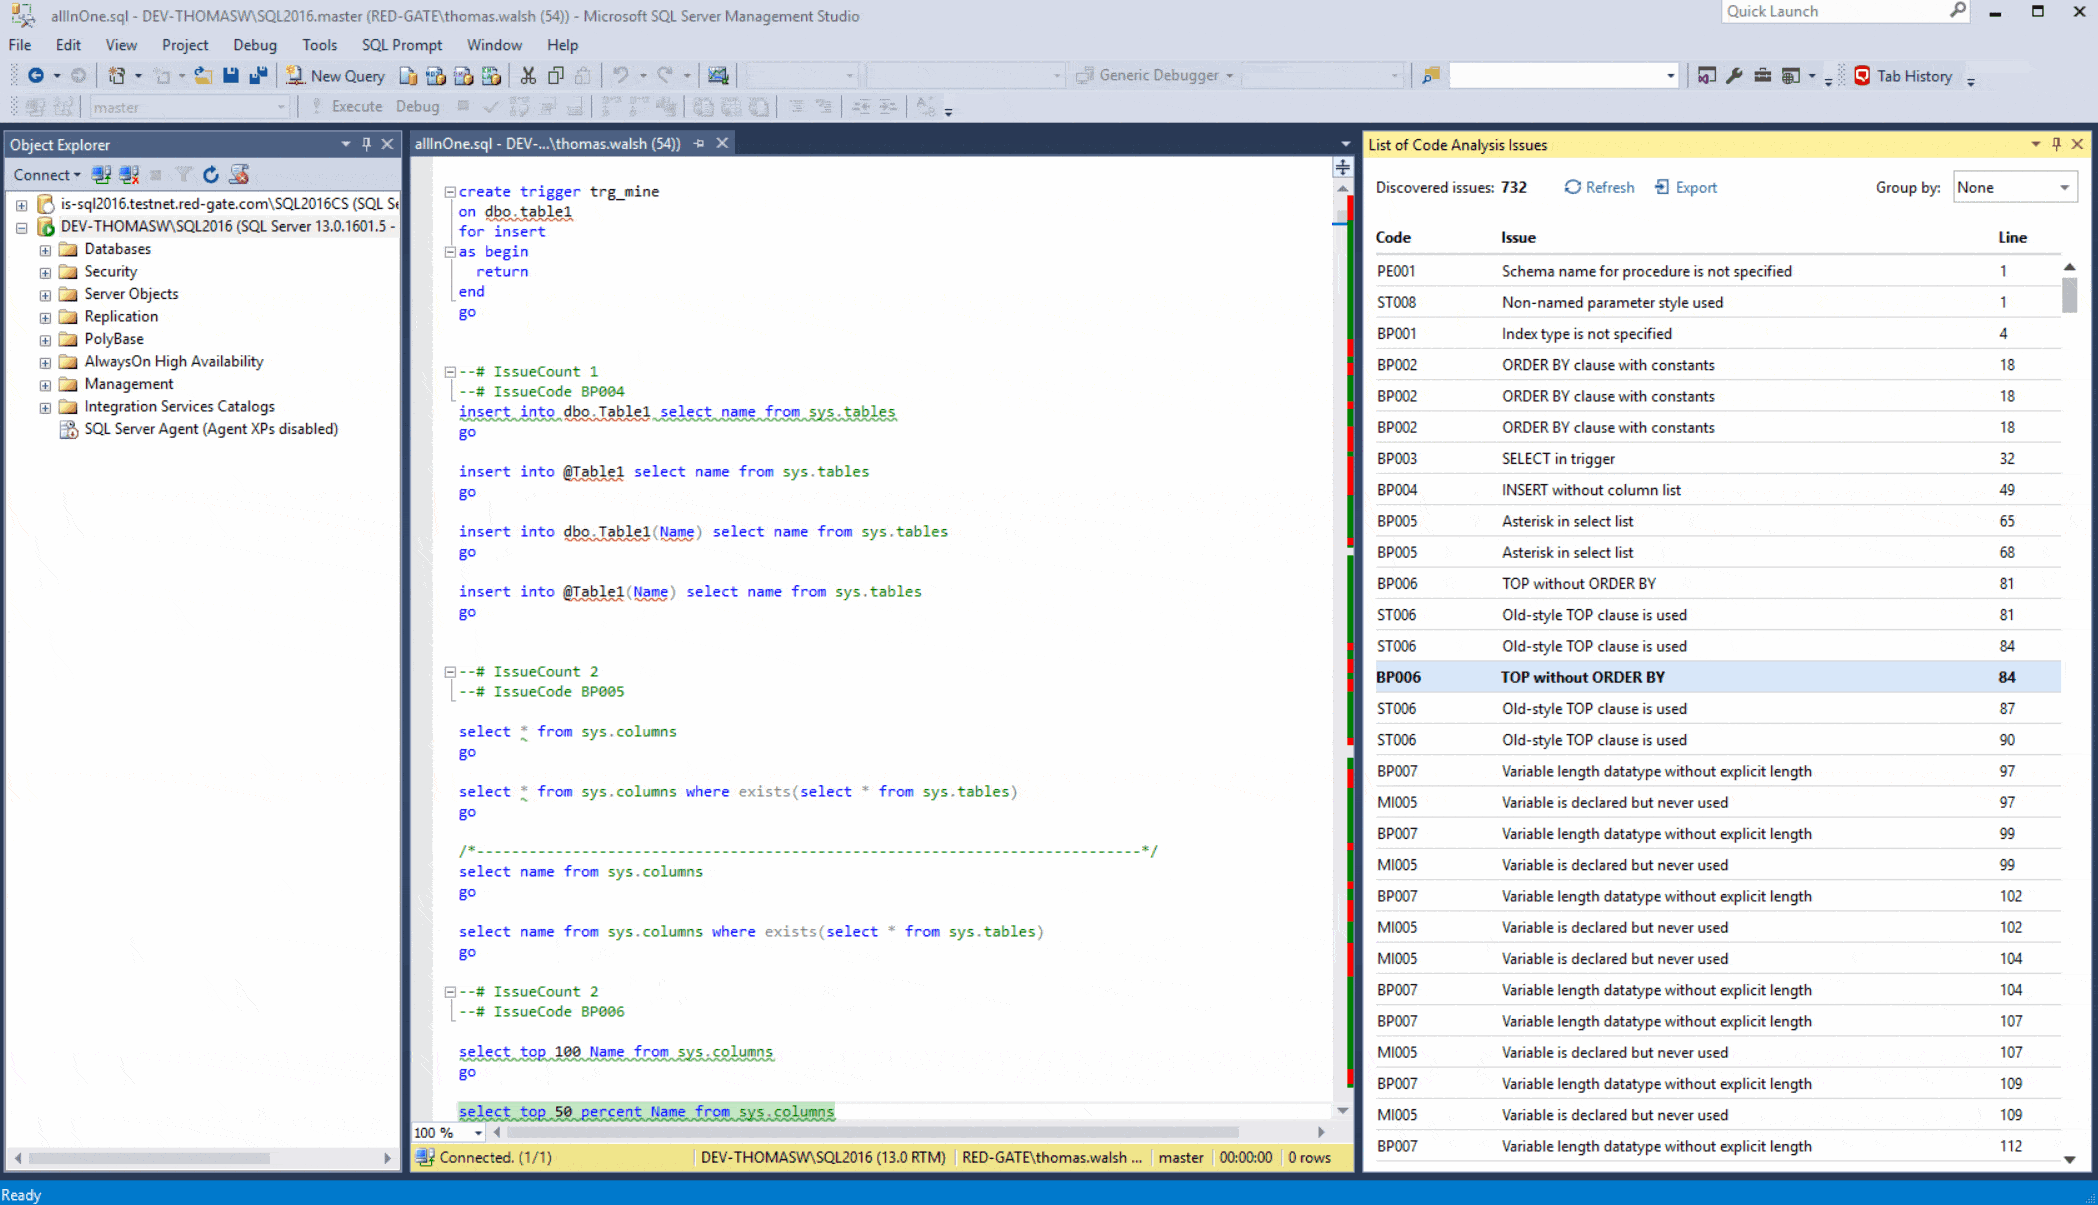Open Tab History from the toolbar
Image resolution: width=2098 pixels, height=1205 pixels.
tap(1903, 76)
